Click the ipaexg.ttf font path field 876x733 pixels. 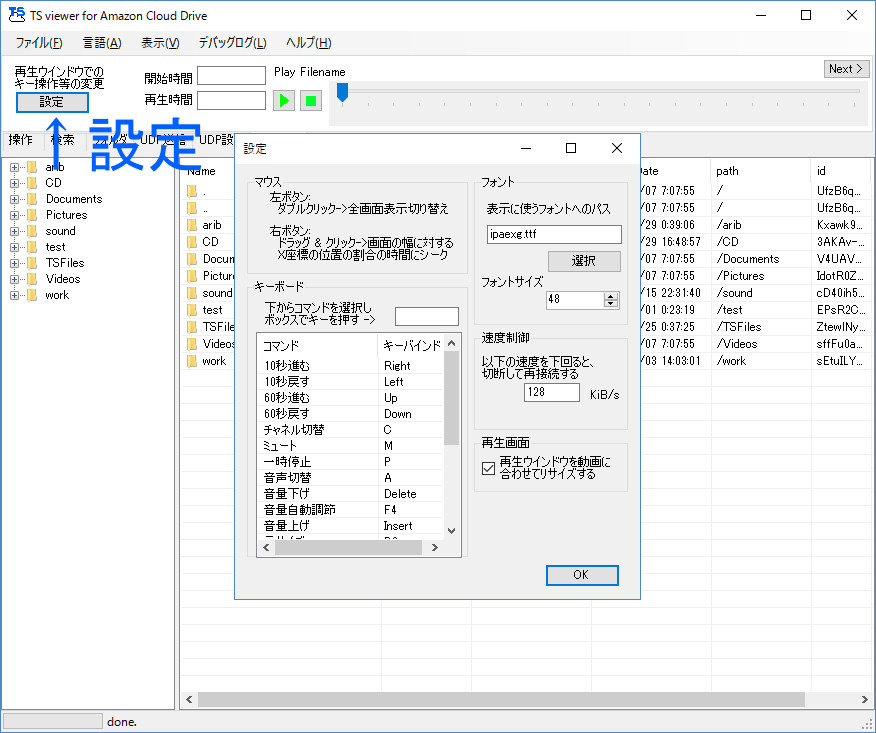click(554, 234)
